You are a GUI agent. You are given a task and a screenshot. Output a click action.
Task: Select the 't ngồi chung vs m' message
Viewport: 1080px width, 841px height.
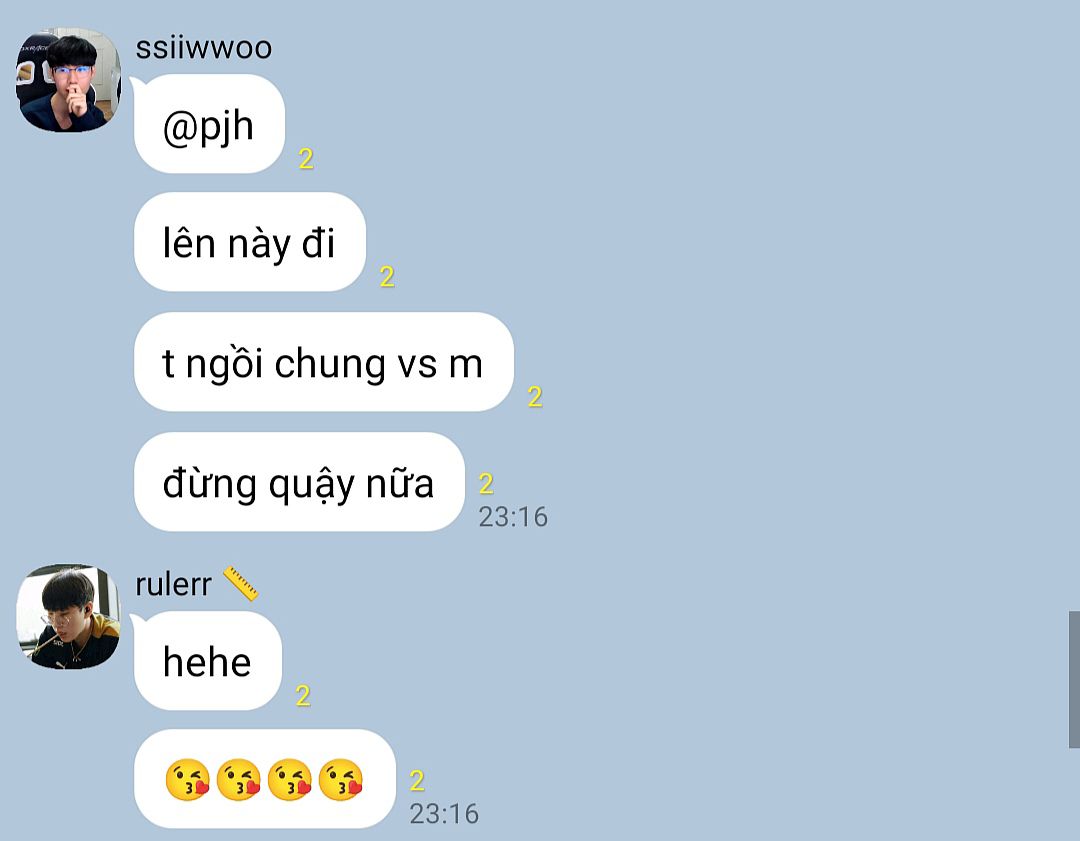[x=324, y=362]
